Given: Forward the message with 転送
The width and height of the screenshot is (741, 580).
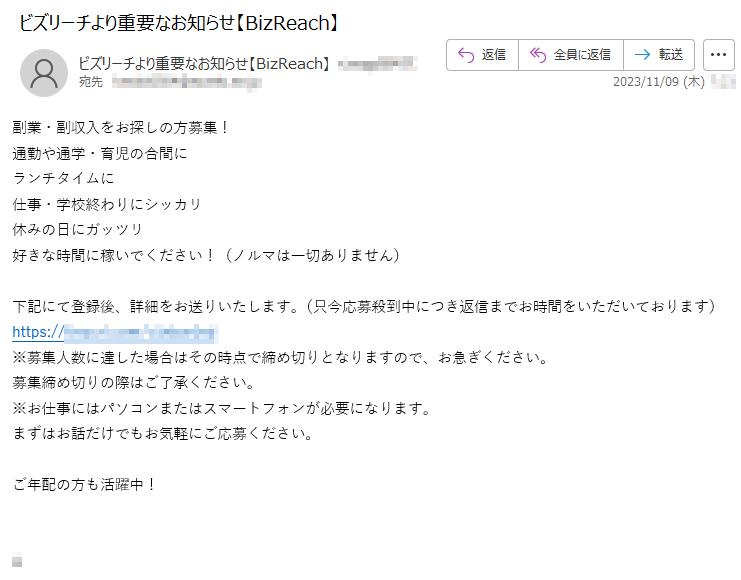Looking at the screenshot, I should point(671,55).
